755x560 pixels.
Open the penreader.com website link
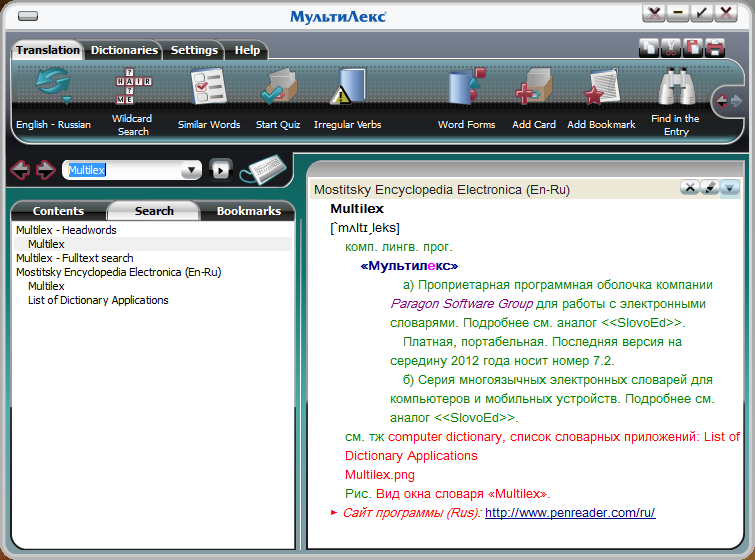(570, 512)
